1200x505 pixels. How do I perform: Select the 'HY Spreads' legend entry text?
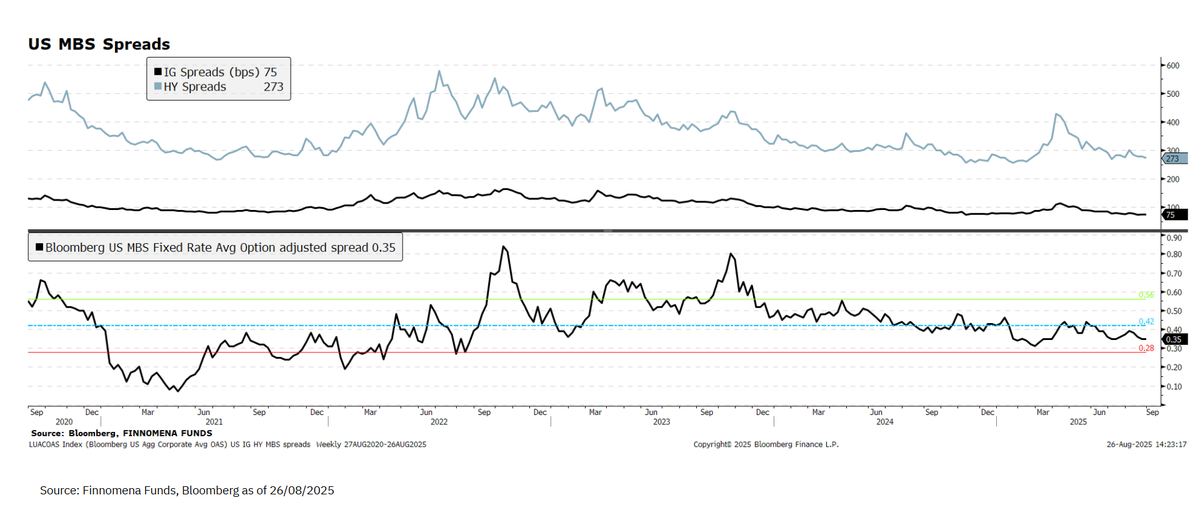click(195, 87)
